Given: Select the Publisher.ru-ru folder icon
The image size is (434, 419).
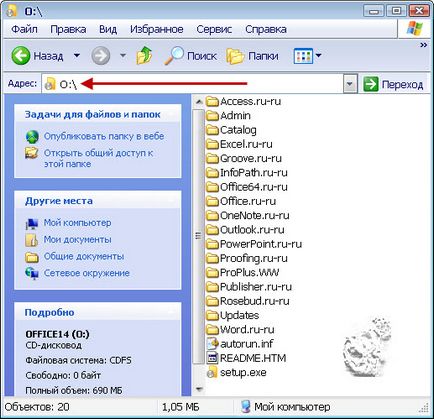Looking at the screenshot, I should [x=212, y=287].
